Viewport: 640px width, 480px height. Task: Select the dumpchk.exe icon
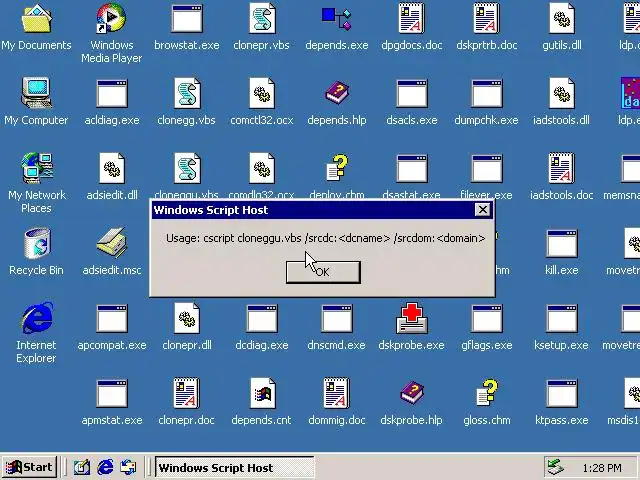(x=487, y=94)
